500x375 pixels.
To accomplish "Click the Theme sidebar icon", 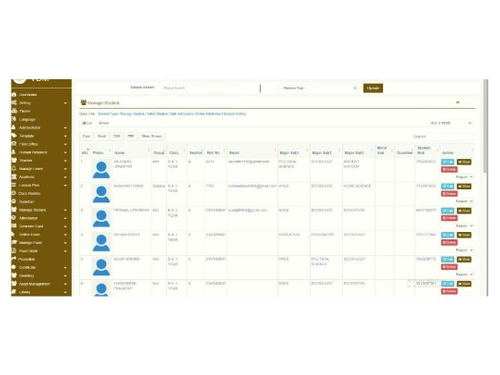I will [14, 111].
